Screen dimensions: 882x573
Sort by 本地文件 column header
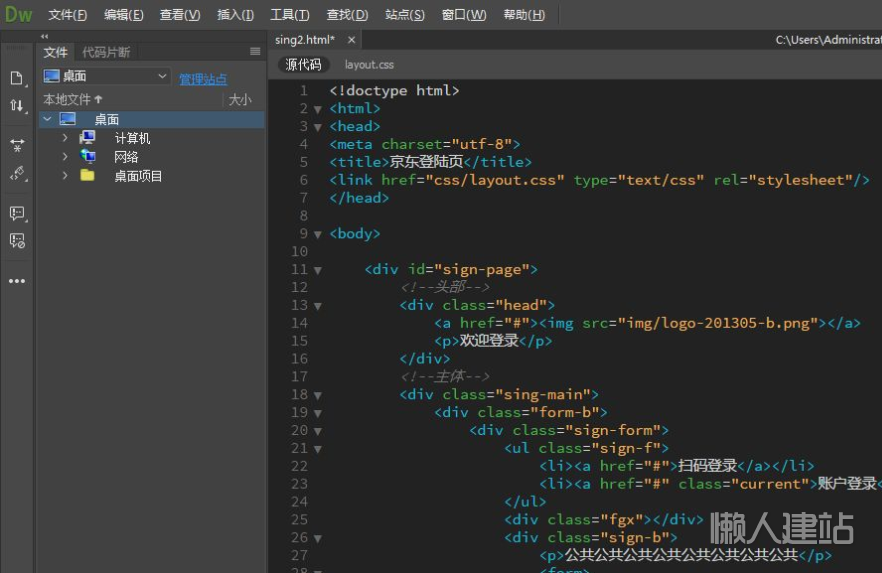click(73, 100)
